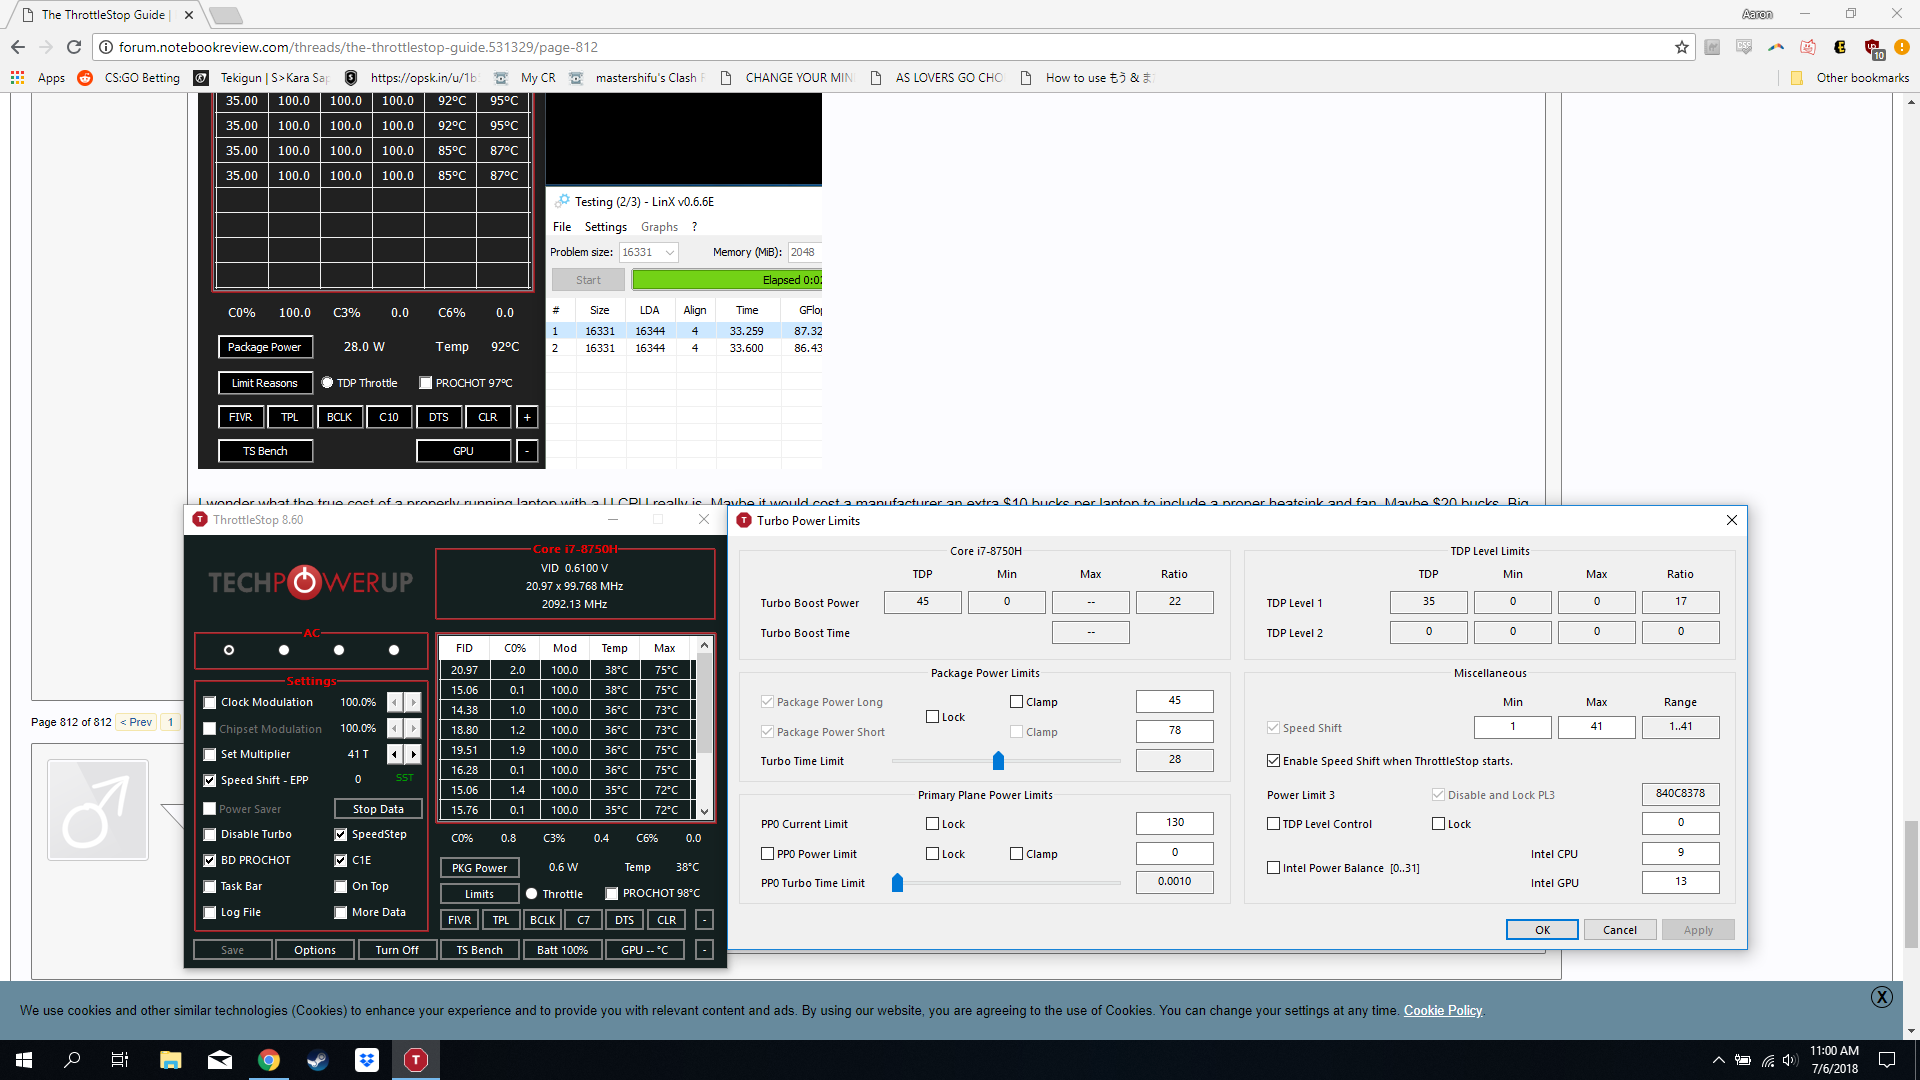Viewport: 1920px width, 1080px height.
Task: Reload the page with the refresh icon
Action: pyautogui.click(x=74, y=47)
